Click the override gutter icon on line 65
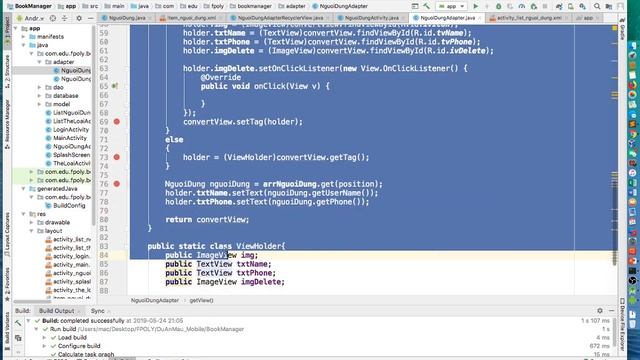Viewport: 640px width, 360px height. pos(115,86)
